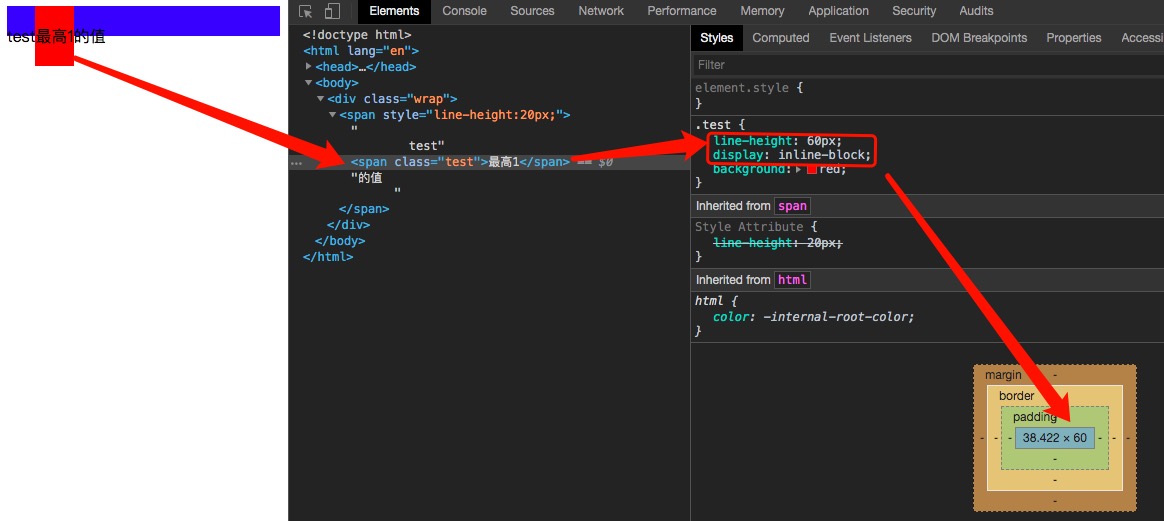Select the closing </div> tag line
Viewport: 1164px width, 521px height.
tap(348, 225)
